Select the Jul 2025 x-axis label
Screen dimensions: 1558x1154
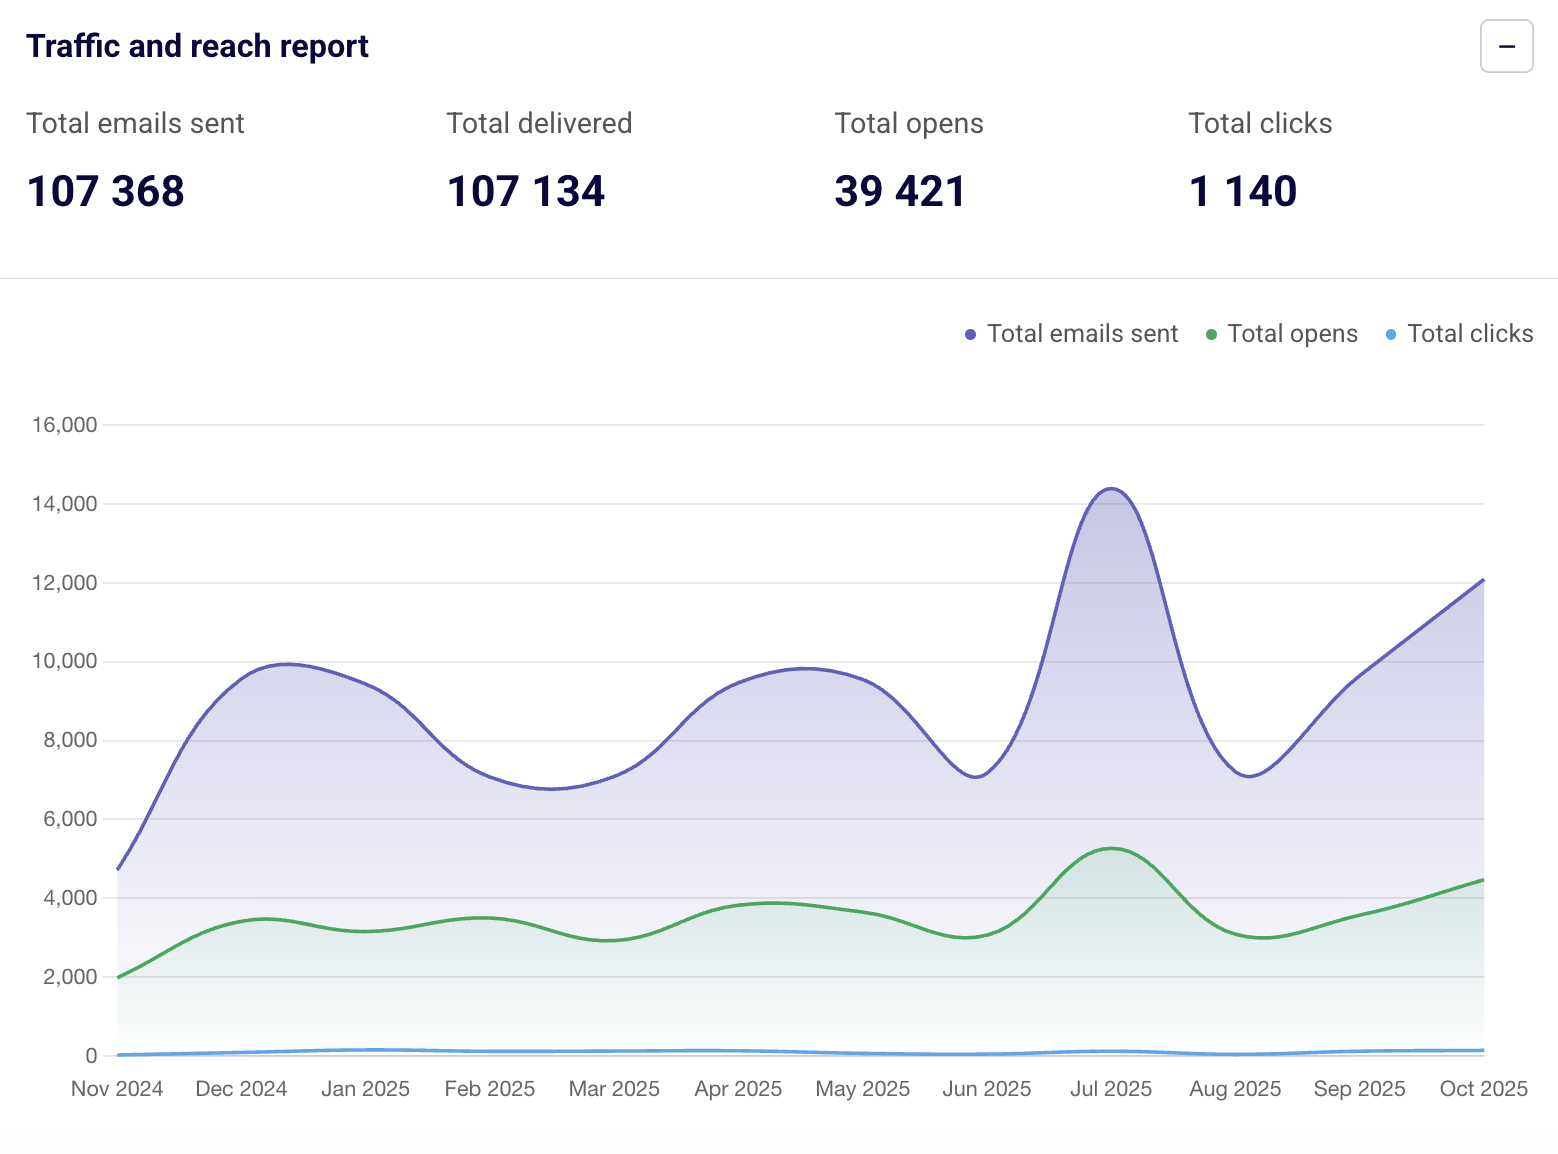coord(1111,1089)
